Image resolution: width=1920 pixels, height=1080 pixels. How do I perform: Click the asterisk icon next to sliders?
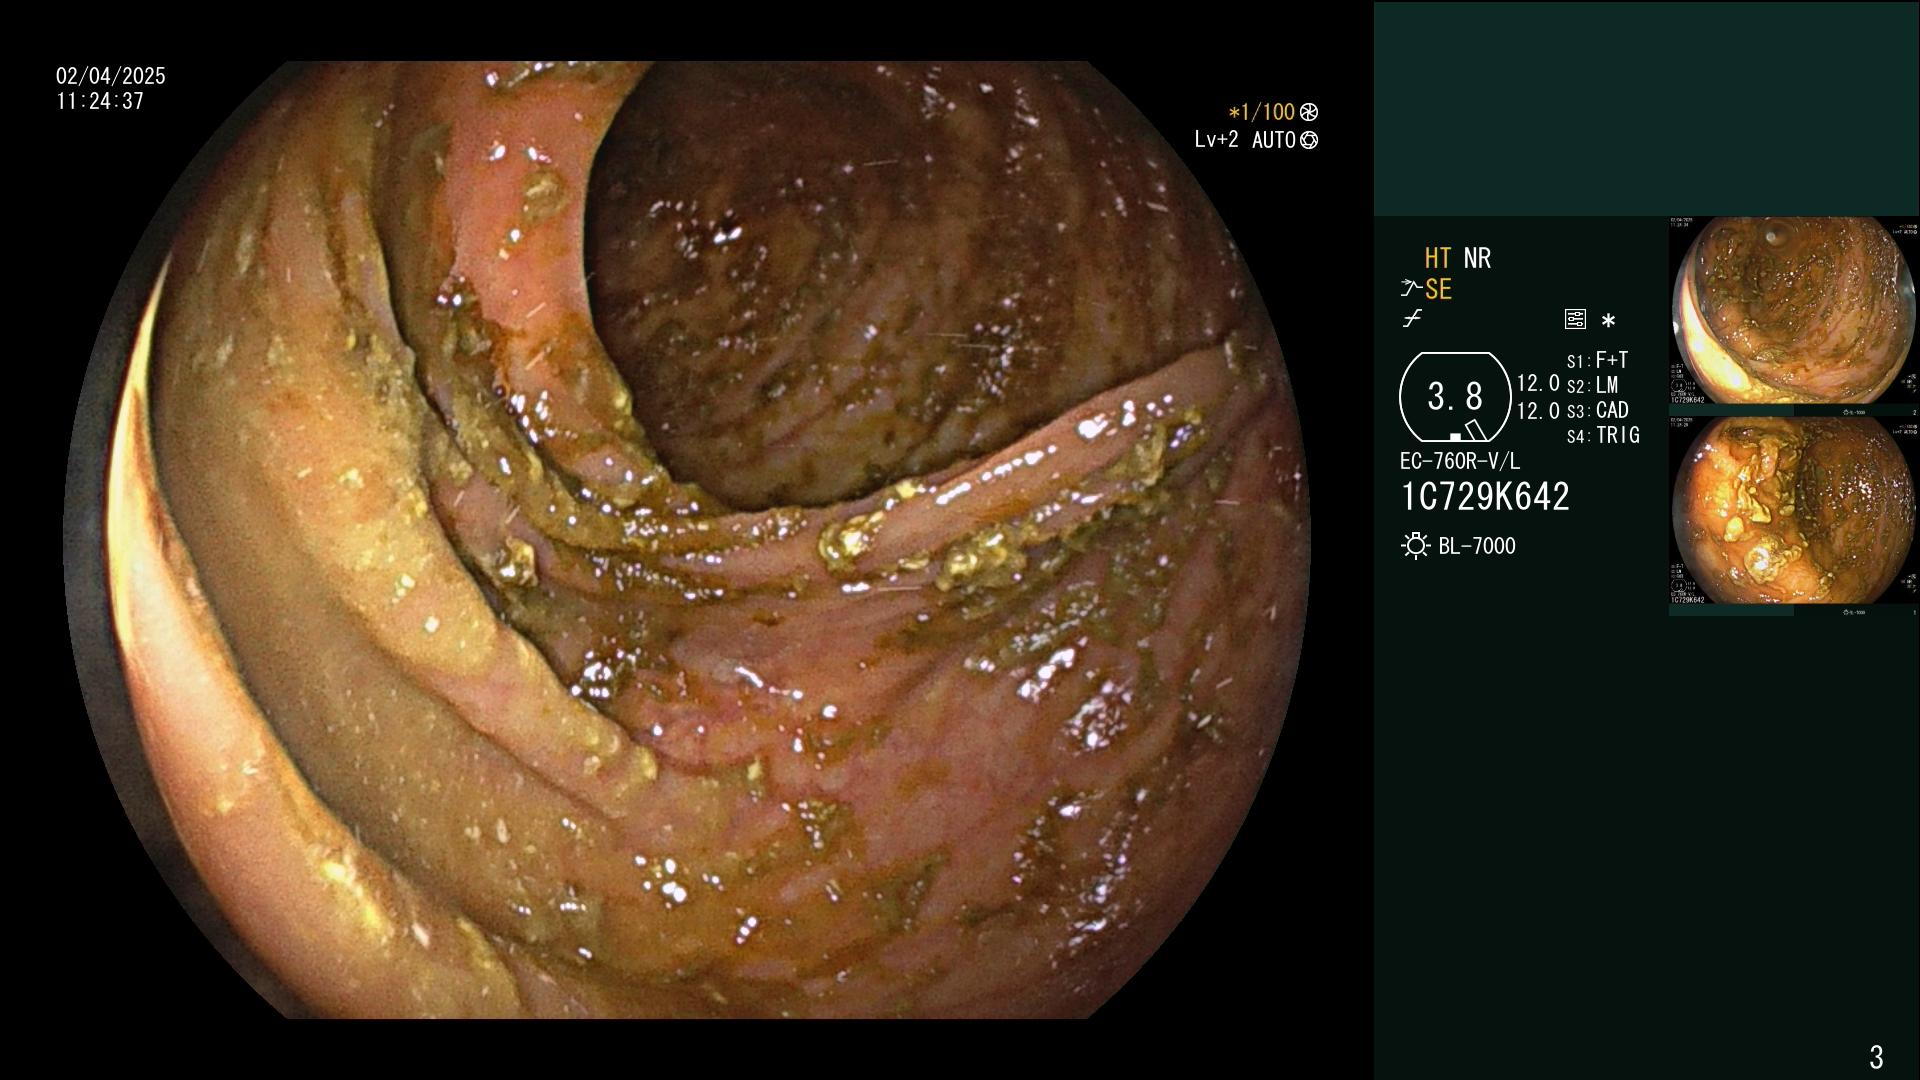pyautogui.click(x=1608, y=321)
